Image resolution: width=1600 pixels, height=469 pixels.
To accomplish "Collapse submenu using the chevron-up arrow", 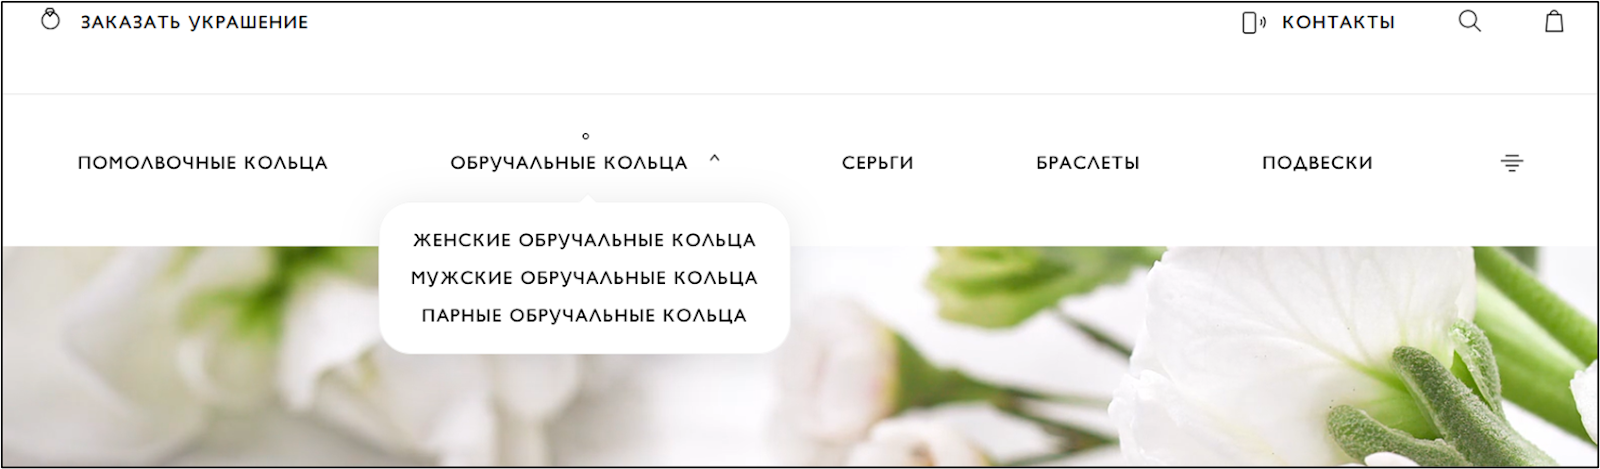I will pyautogui.click(x=714, y=158).
